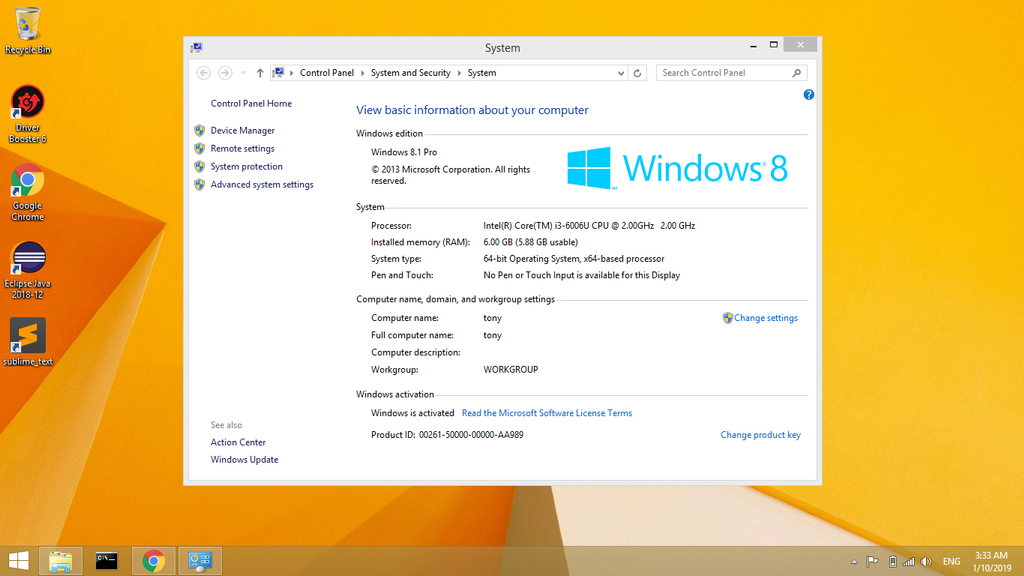Select the System breadcrumb
Screen dimensions: 1024x576
pos(482,73)
